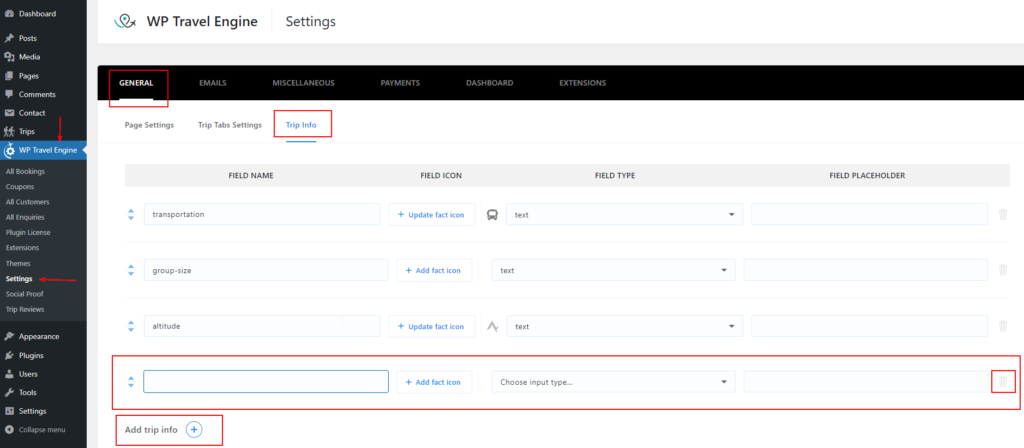1024x448 pixels.
Task: Click the Pages icon in sidebar
Action: (9, 76)
